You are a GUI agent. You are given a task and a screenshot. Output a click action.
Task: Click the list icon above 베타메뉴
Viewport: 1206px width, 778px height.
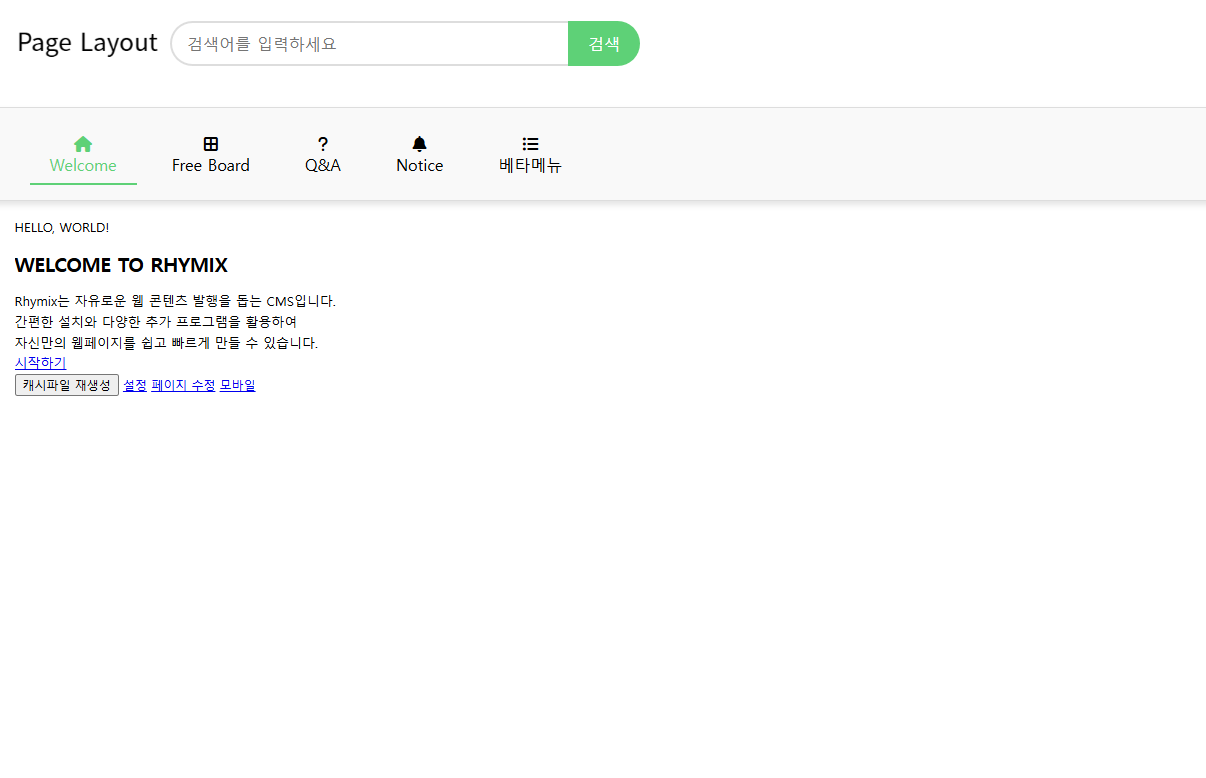click(x=531, y=144)
